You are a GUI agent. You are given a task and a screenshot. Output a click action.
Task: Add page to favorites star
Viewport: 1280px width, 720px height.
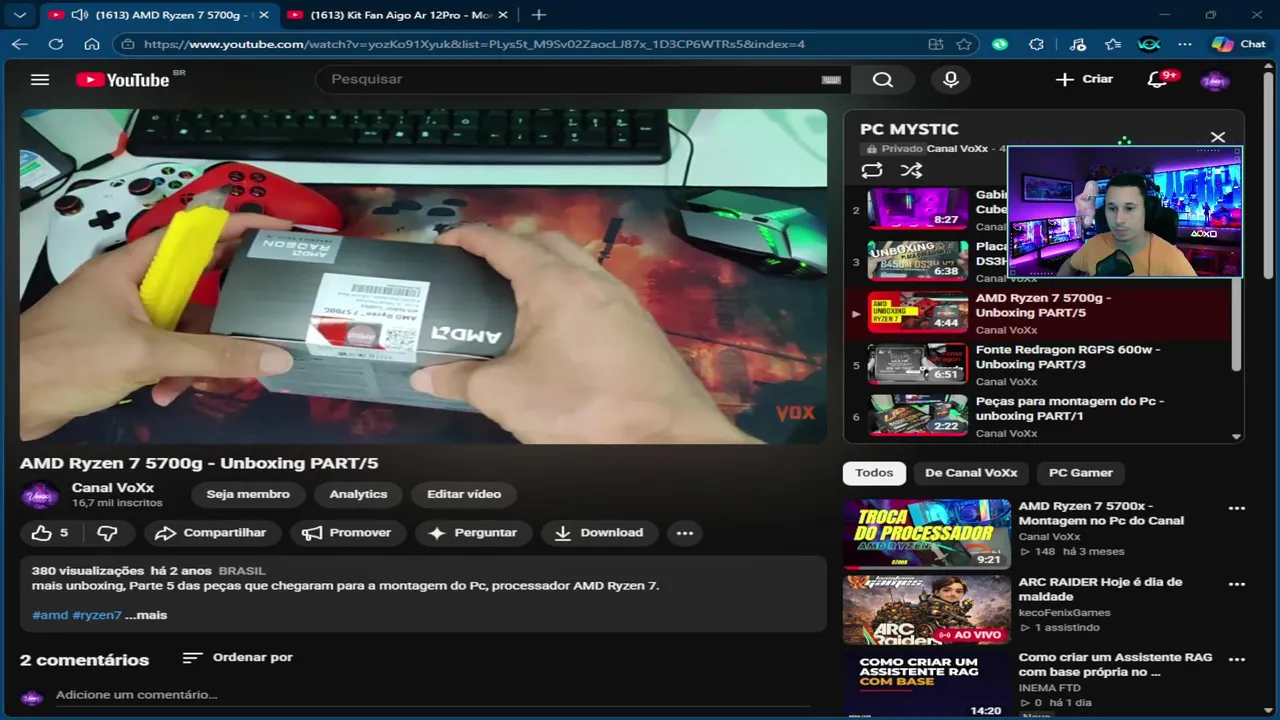coord(964,44)
